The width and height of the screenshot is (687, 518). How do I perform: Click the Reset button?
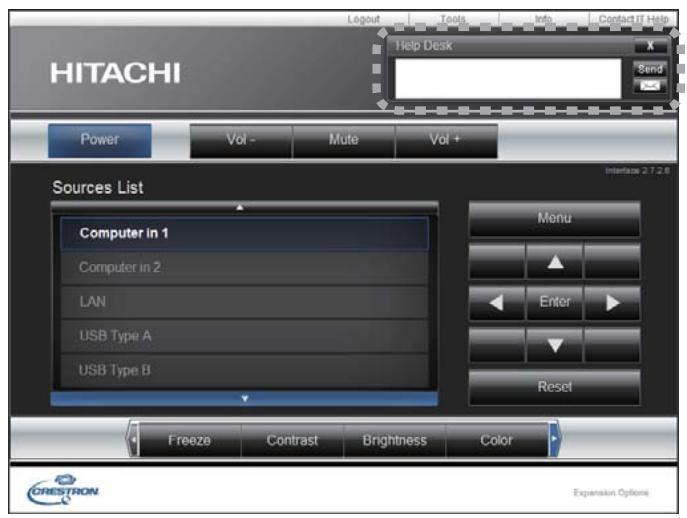pos(554,387)
